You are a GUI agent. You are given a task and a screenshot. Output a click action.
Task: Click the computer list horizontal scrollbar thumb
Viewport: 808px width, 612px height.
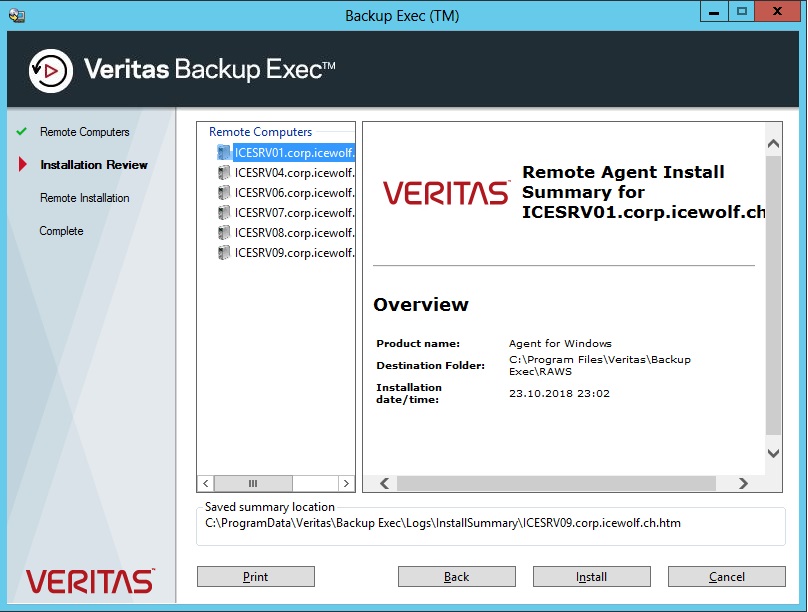click(x=253, y=483)
